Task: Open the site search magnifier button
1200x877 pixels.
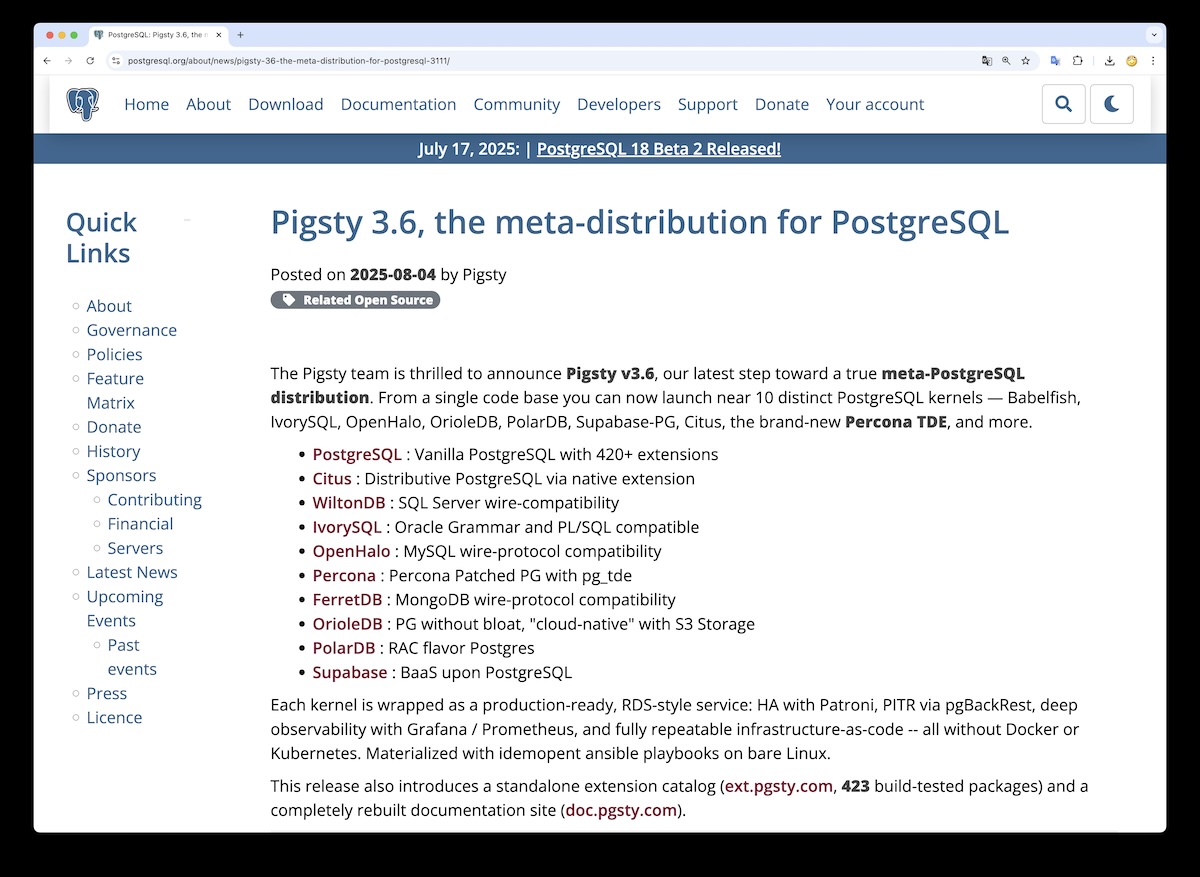Action: (x=1063, y=104)
